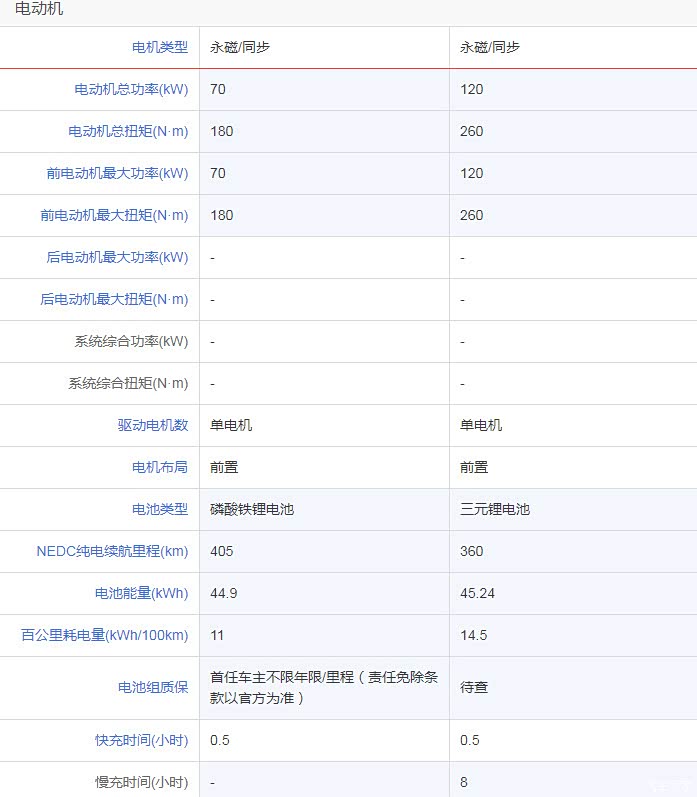Viewport: 697px width, 797px height.
Task: Open the 后电动机最大扭矩(N·m) link
Action: click(114, 299)
